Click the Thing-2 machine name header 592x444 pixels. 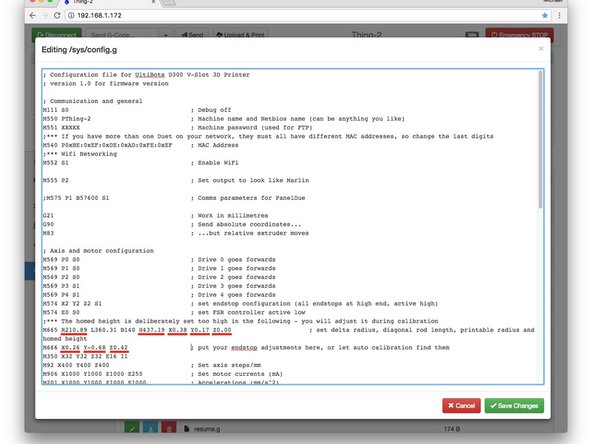367,35
